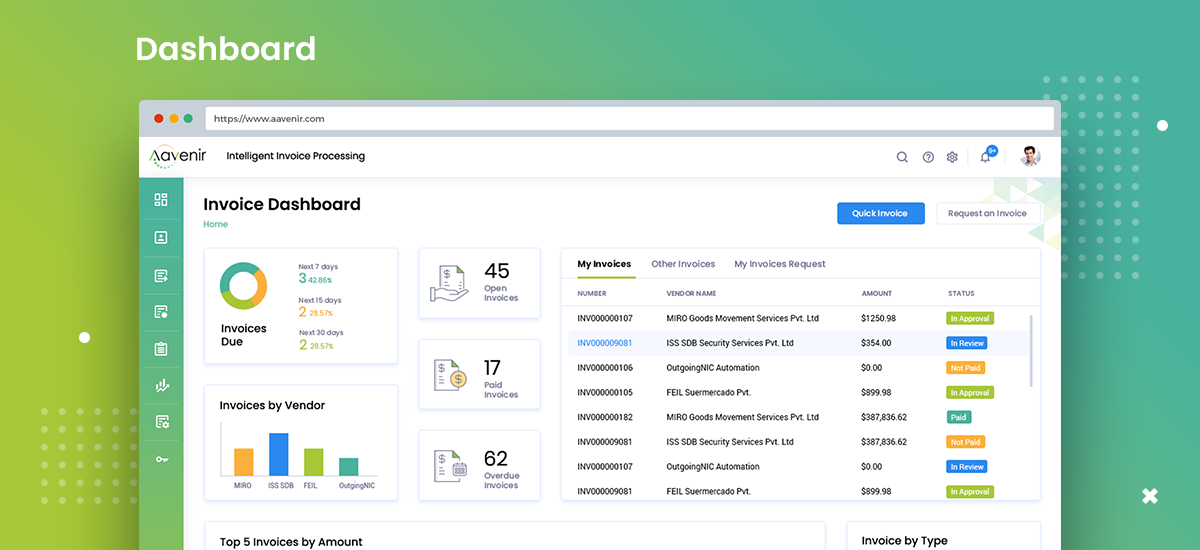Image resolution: width=1200 pixels, height=550 pixels.
Task: Open the user avatar profile picture
Action: 1030,156
